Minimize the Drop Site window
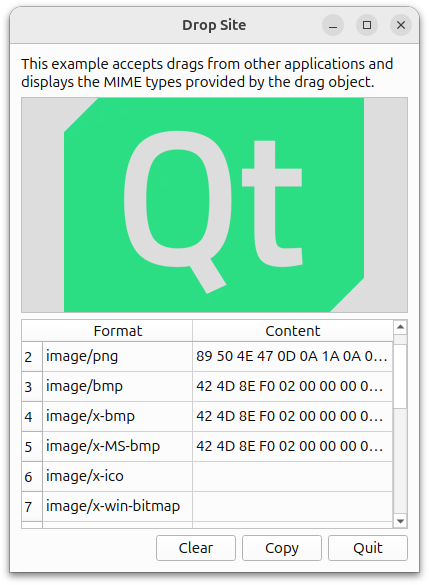 coord(333,25)
